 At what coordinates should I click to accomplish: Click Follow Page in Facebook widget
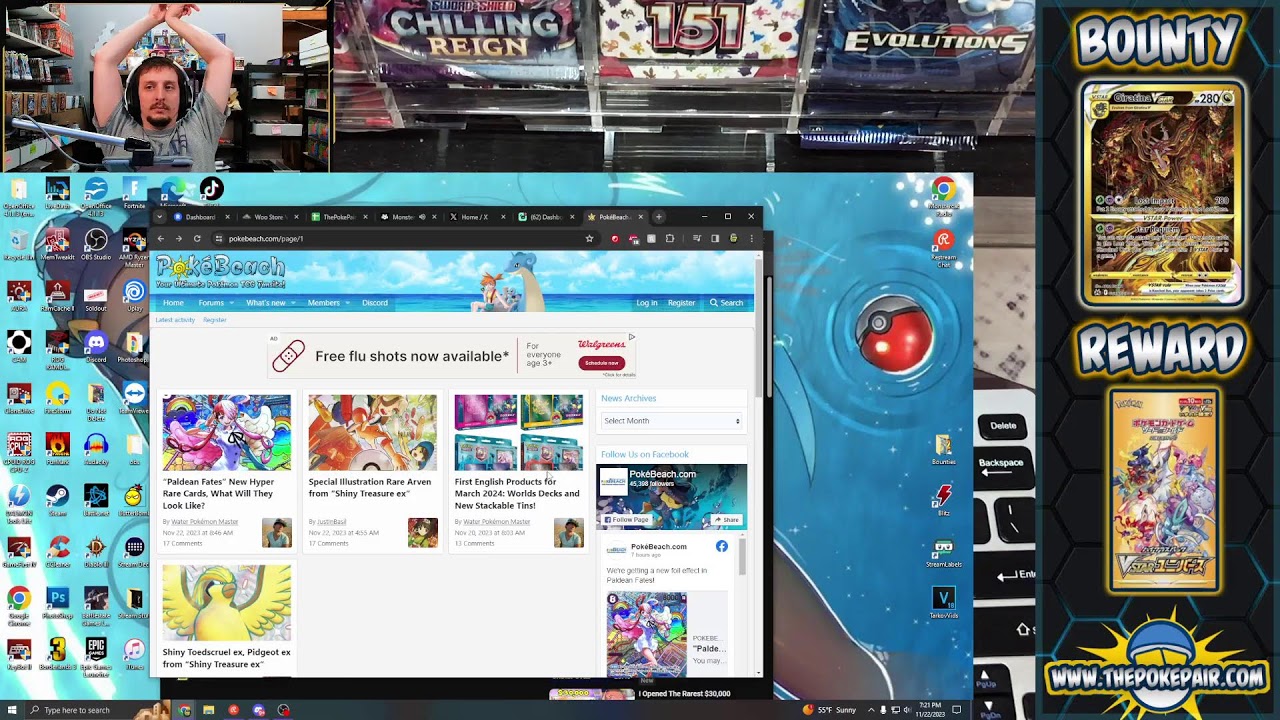[627, 520]
